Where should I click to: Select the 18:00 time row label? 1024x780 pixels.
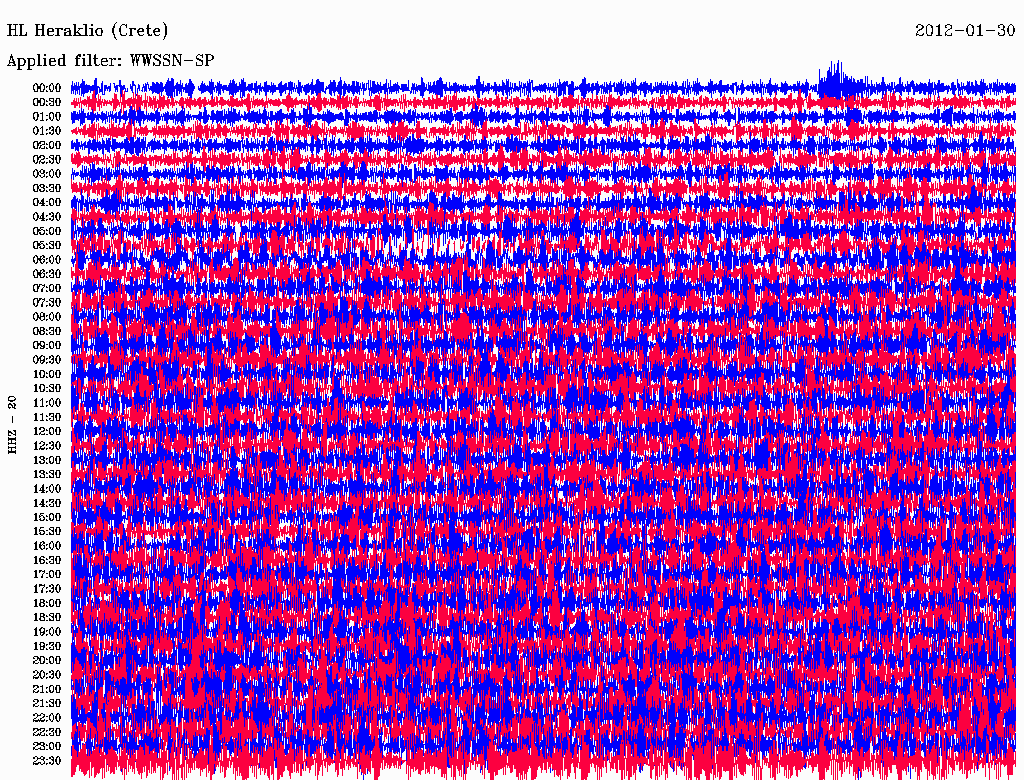[47, 603]
